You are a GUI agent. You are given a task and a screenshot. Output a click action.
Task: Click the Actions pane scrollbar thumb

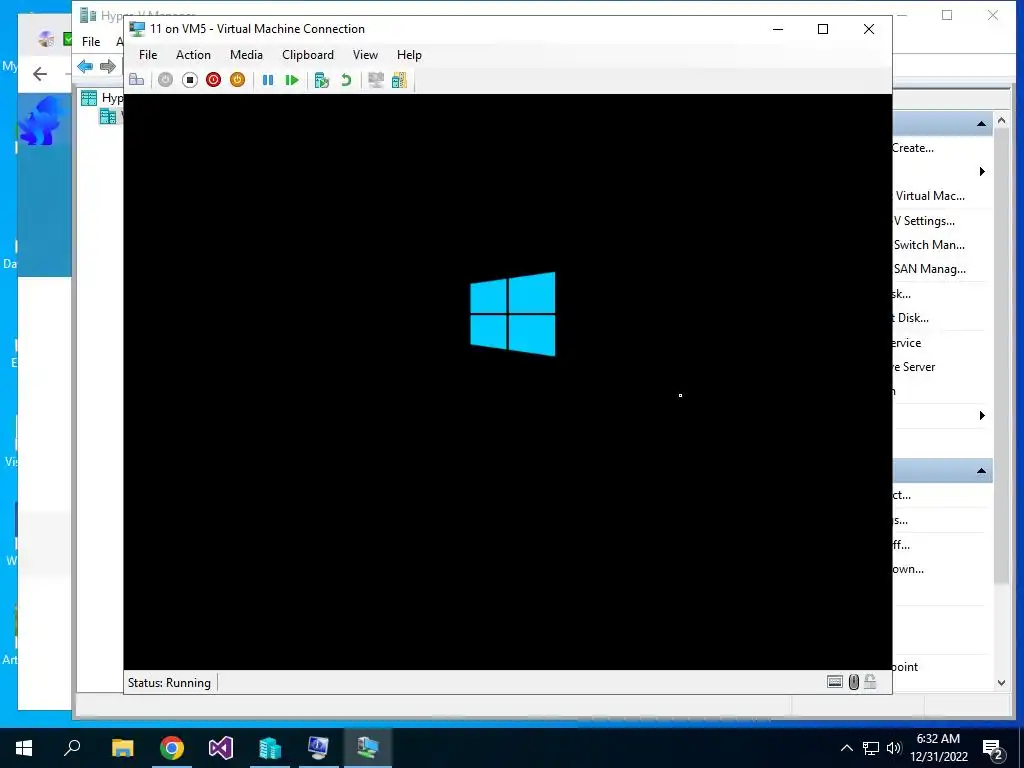coord(1001,356)
